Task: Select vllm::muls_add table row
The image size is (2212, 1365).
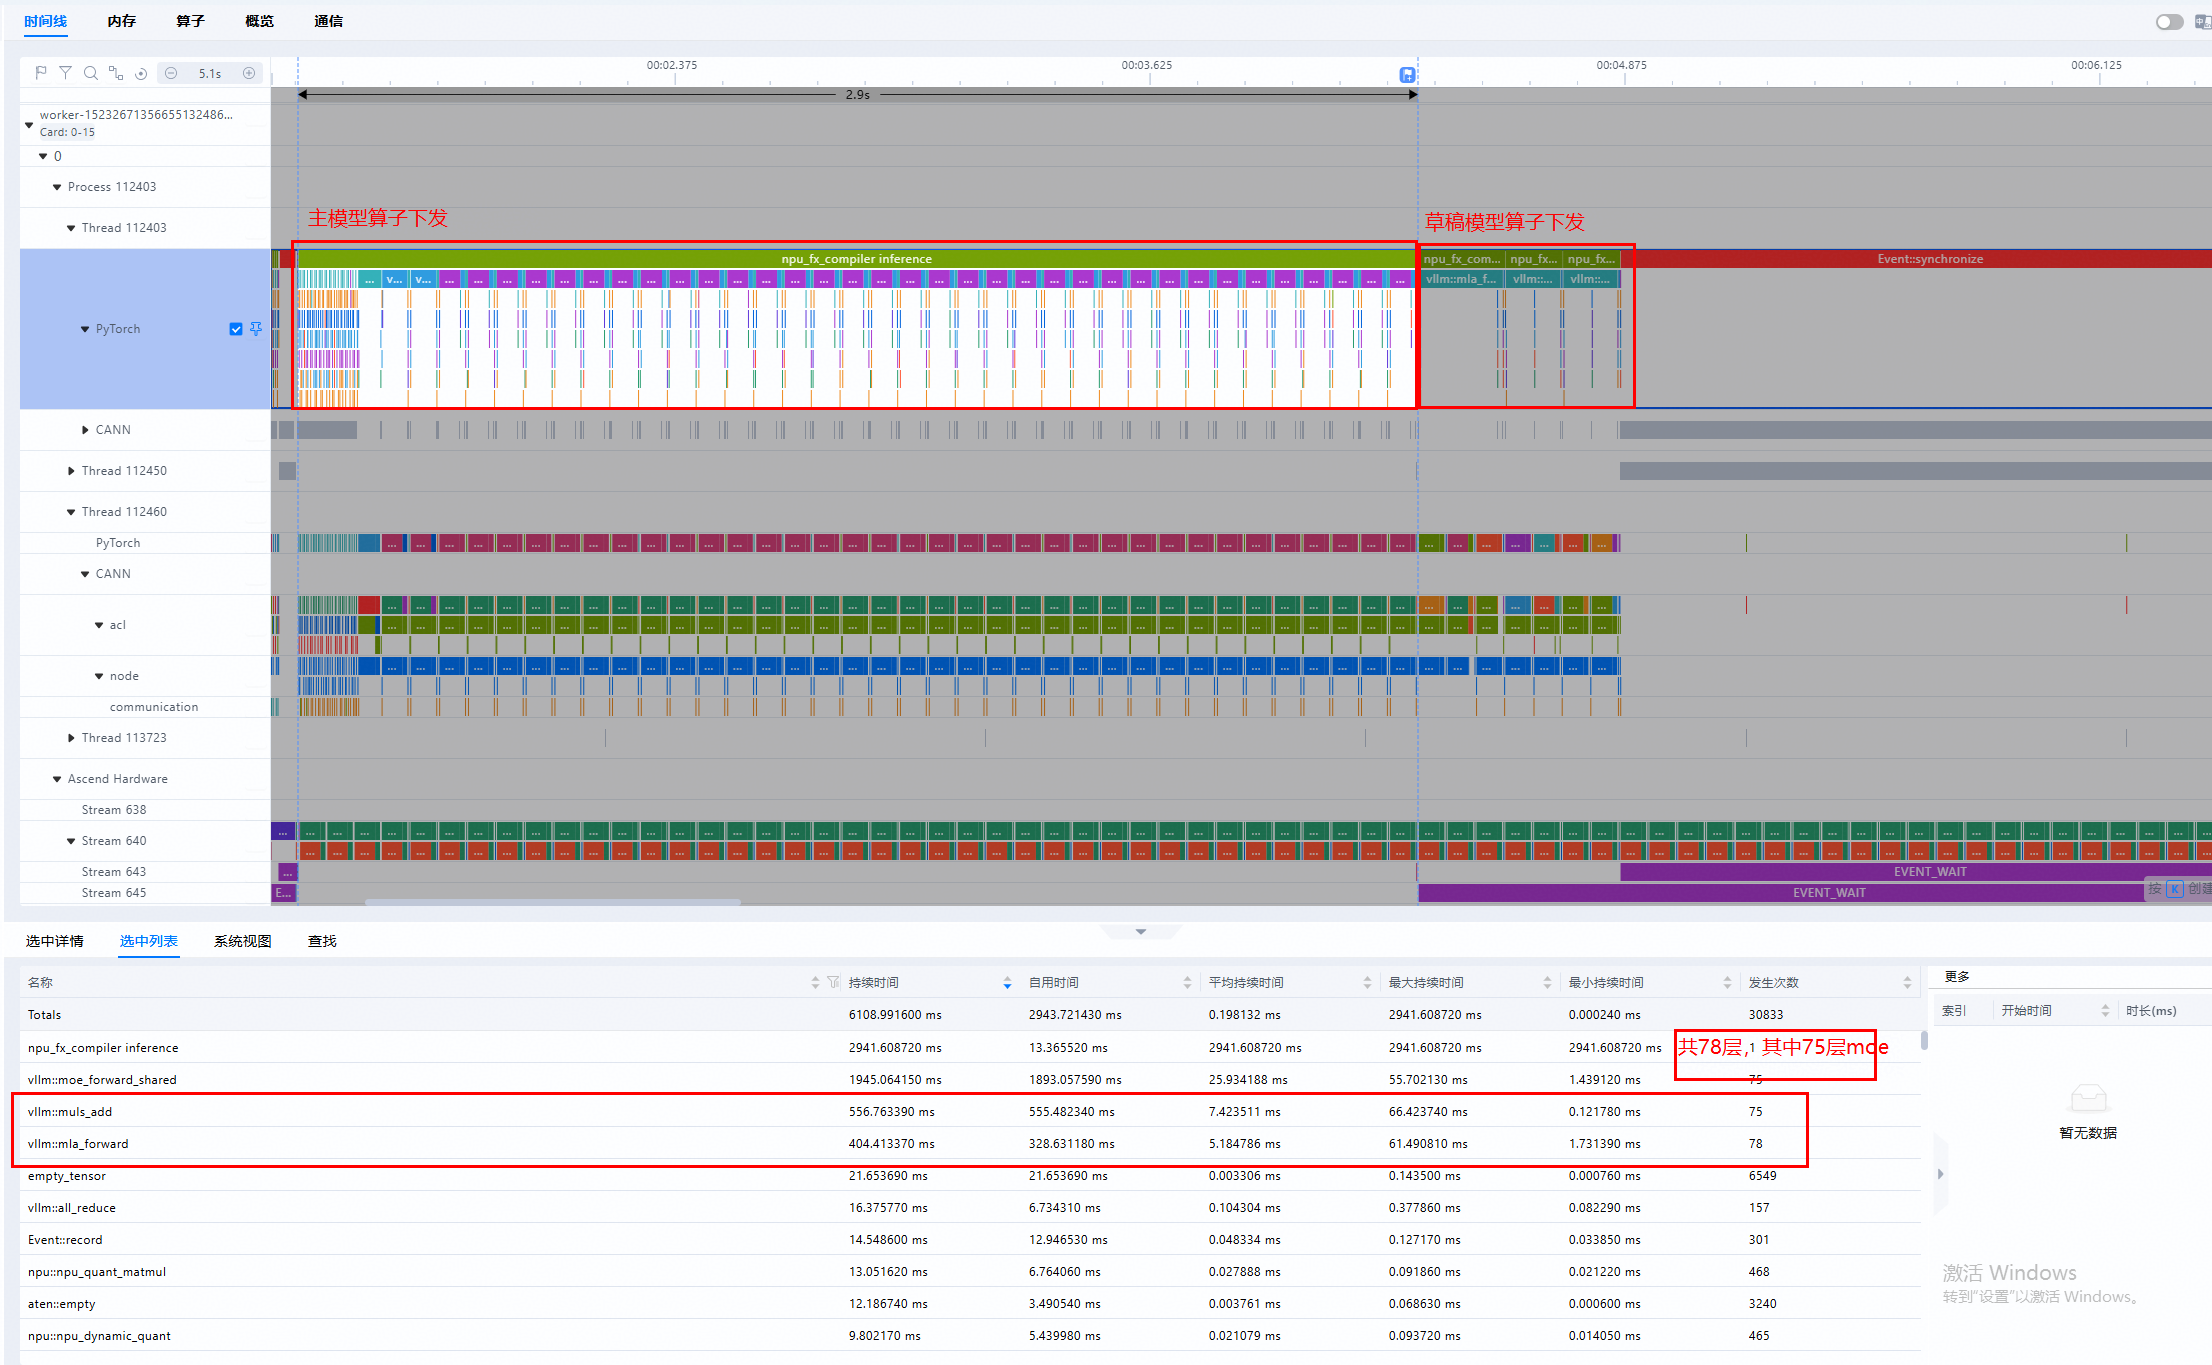Action: tap(970, 1112)
